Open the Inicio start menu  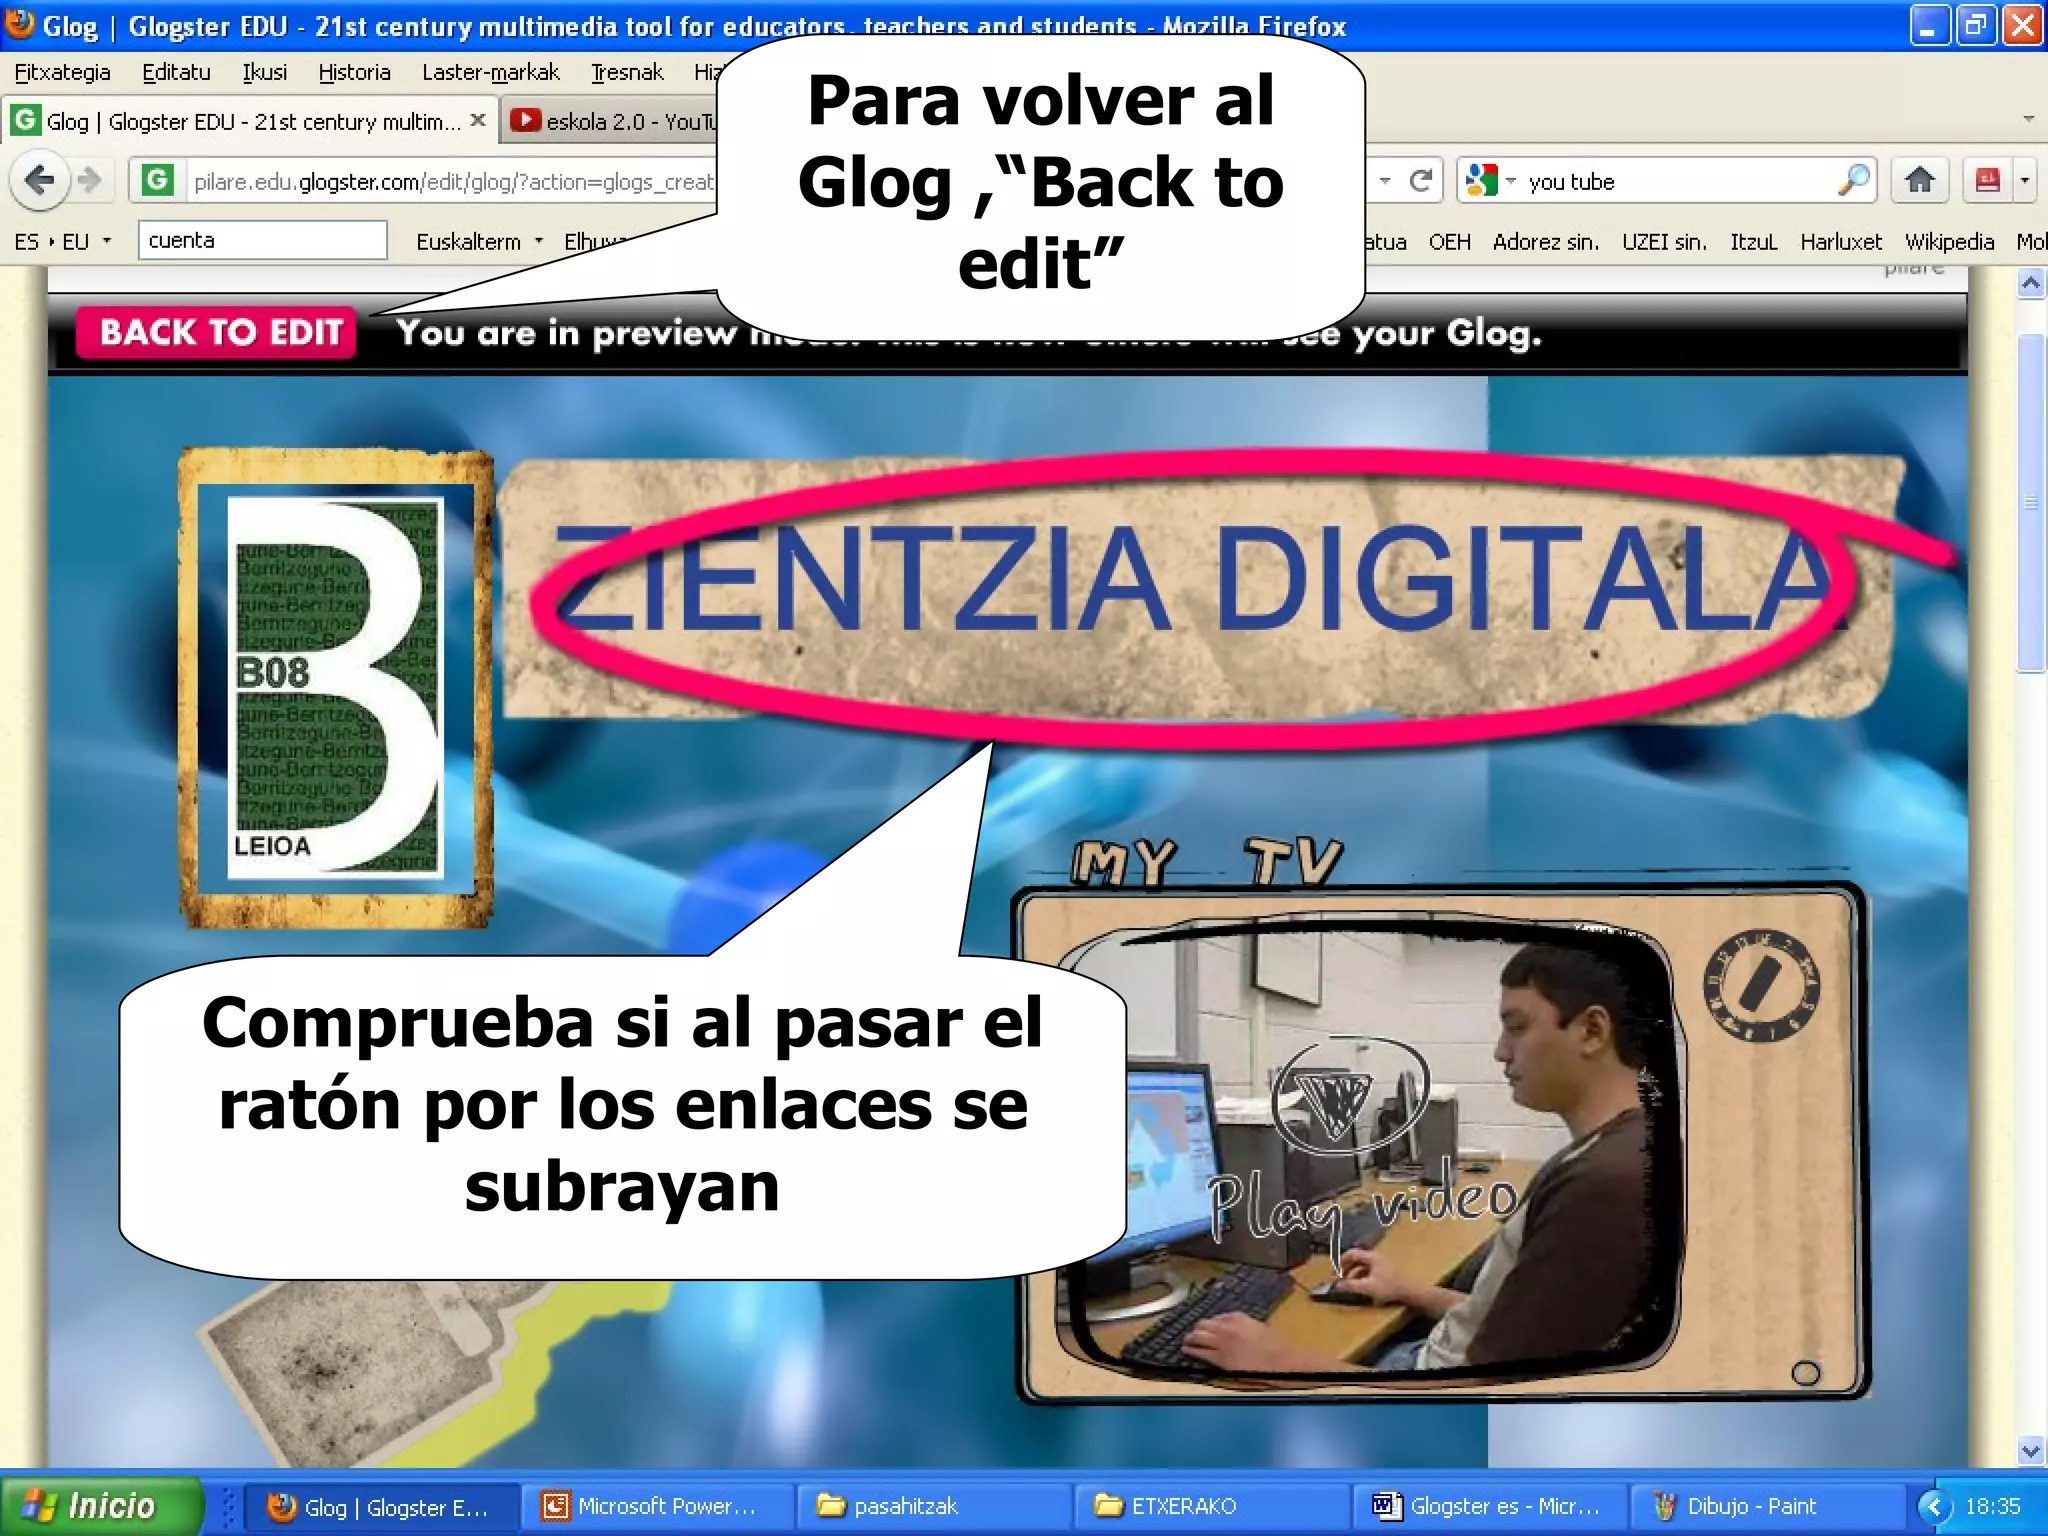click(x=100, y=1505)
